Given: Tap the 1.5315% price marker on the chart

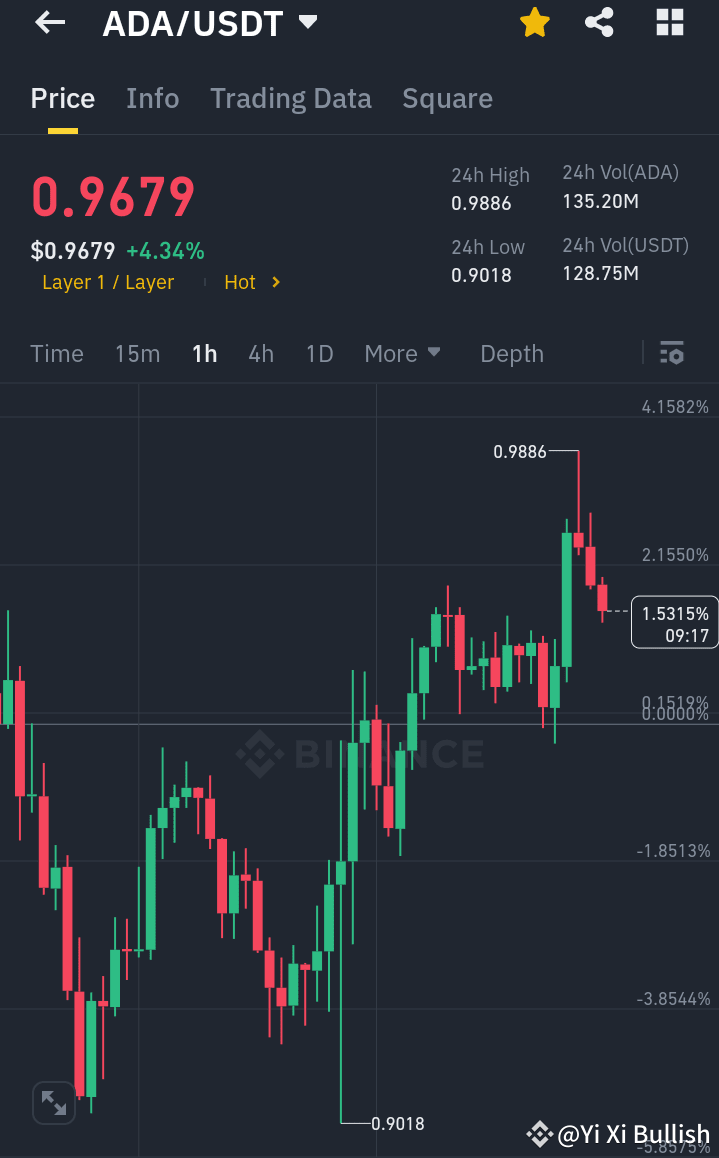Looking at the screenshot, I should tap(674, 621).
